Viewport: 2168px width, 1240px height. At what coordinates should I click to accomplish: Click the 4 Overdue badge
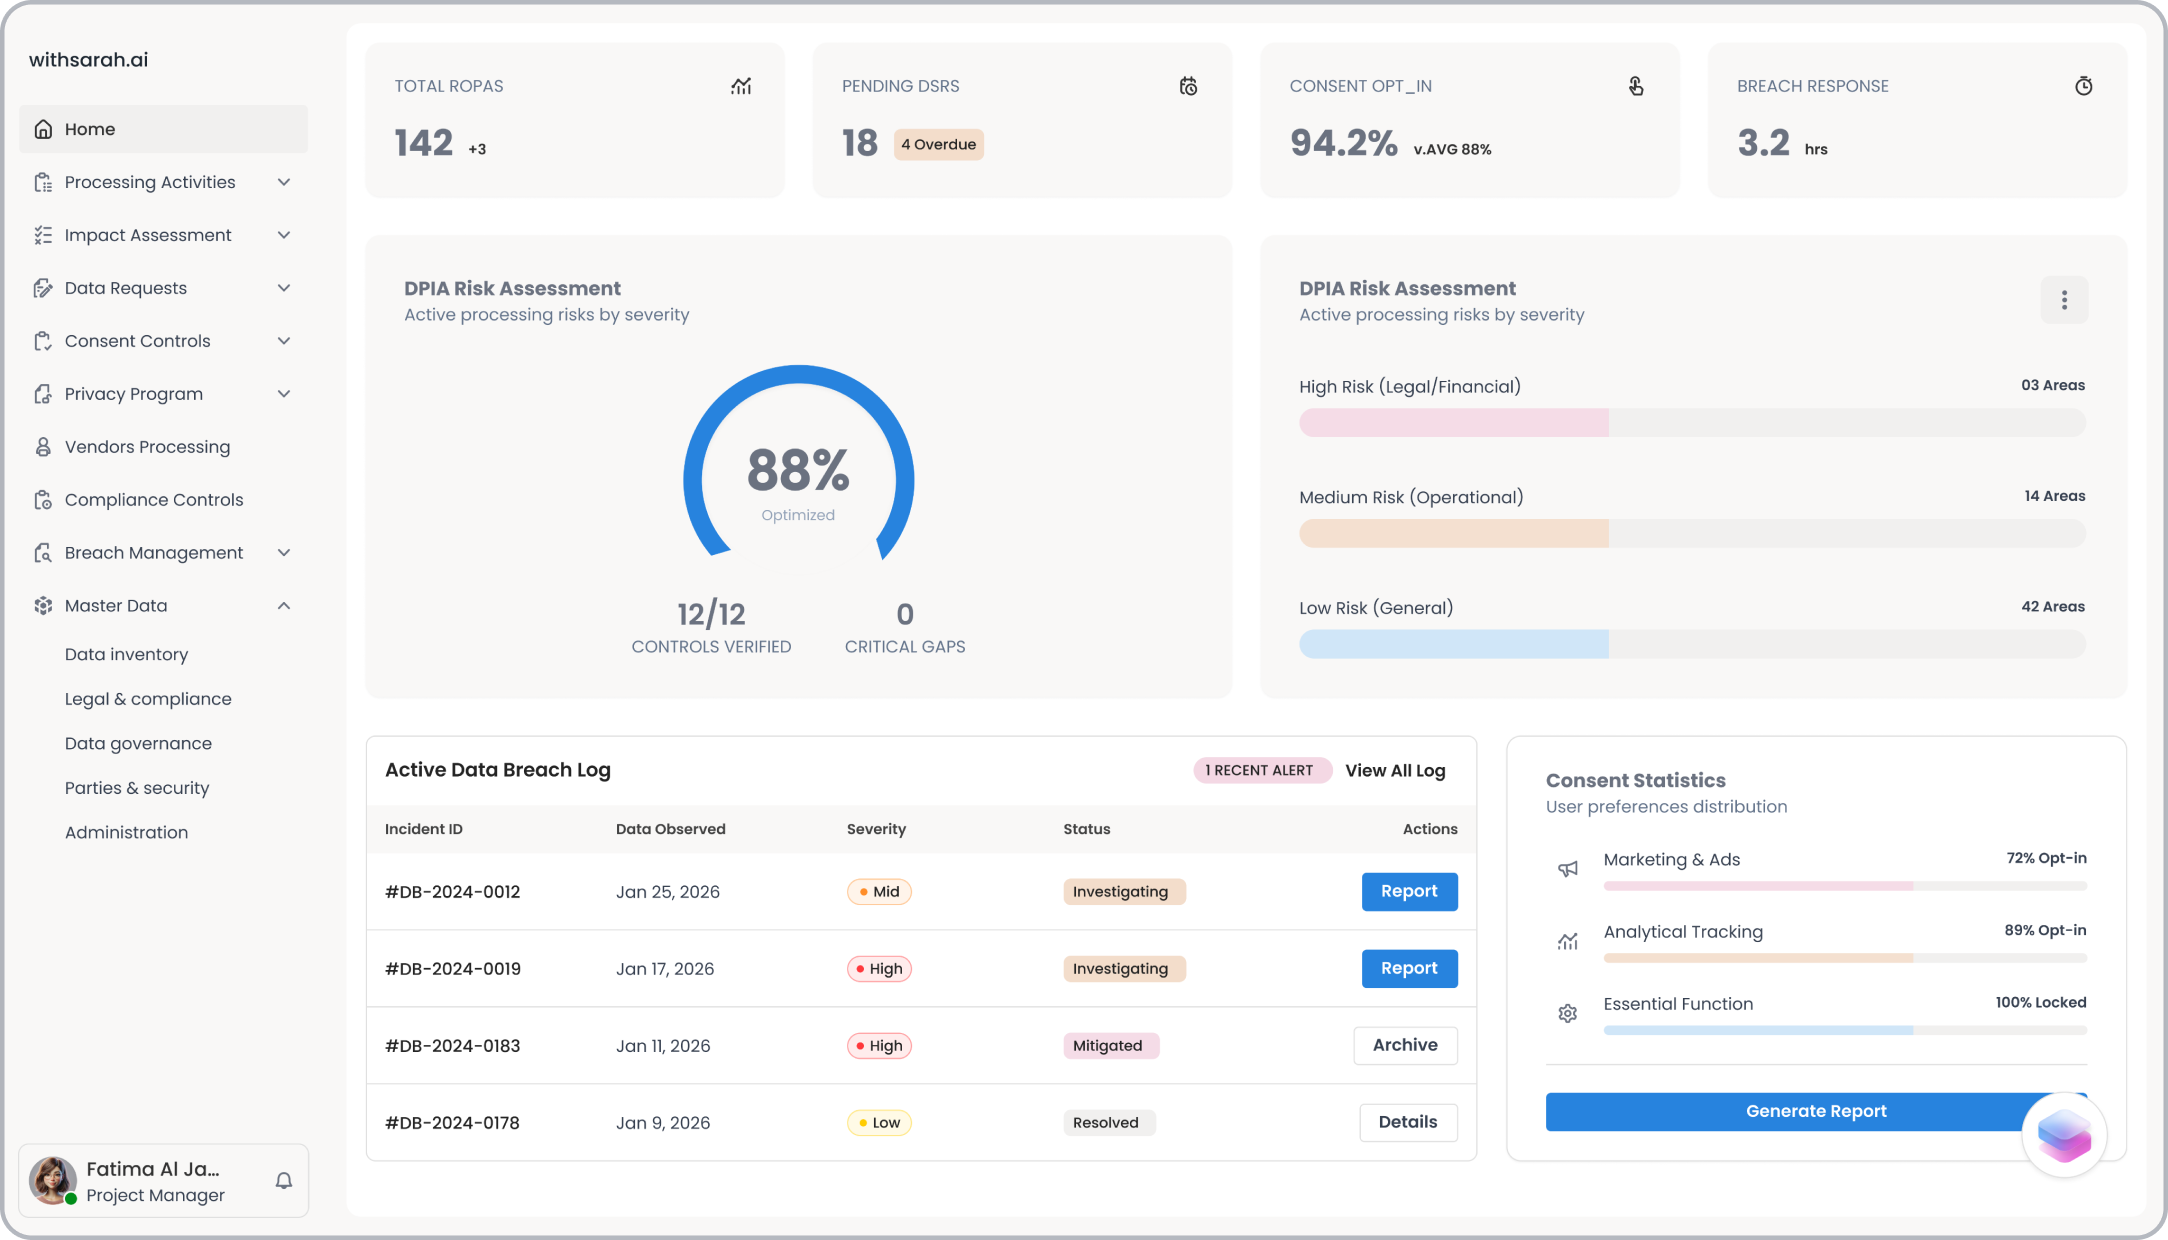pyautogui.click(x=938, y=144)
